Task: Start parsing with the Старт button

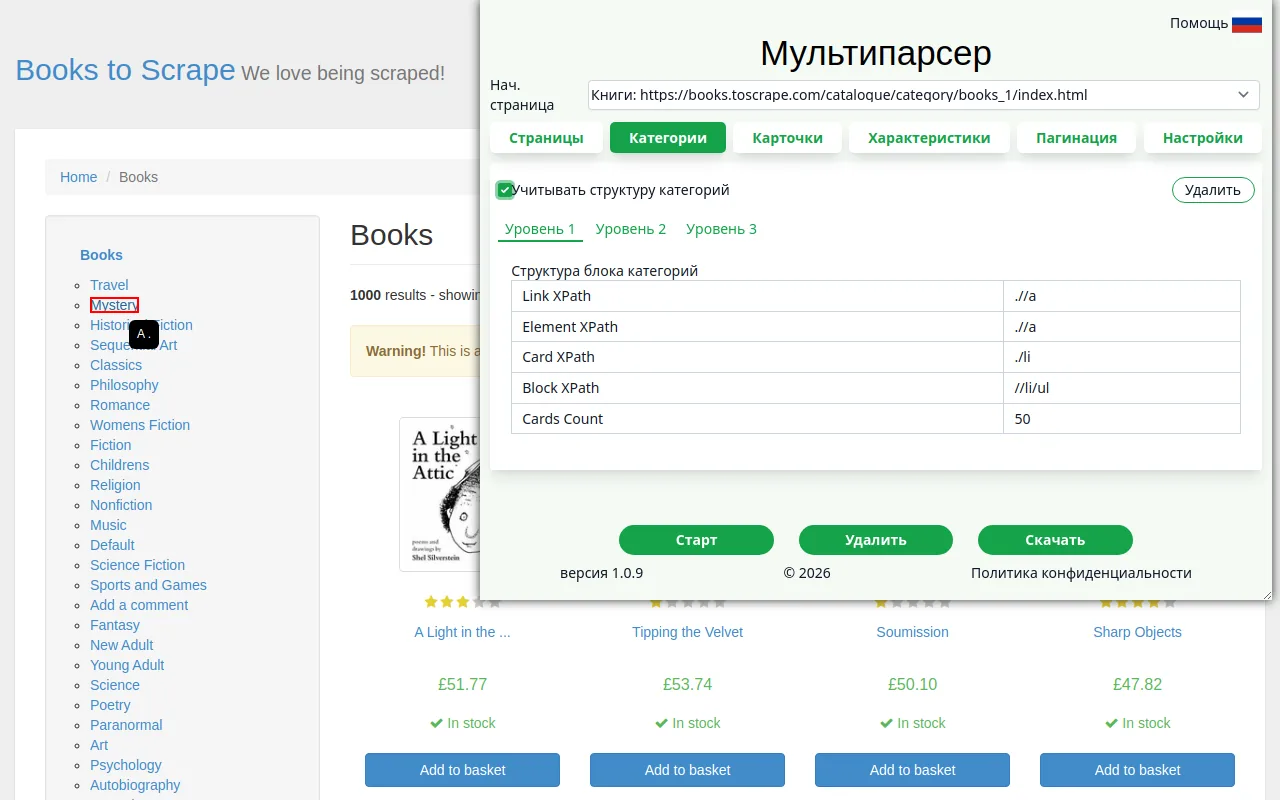Action: pyautogui.click(x=696, y=540)
